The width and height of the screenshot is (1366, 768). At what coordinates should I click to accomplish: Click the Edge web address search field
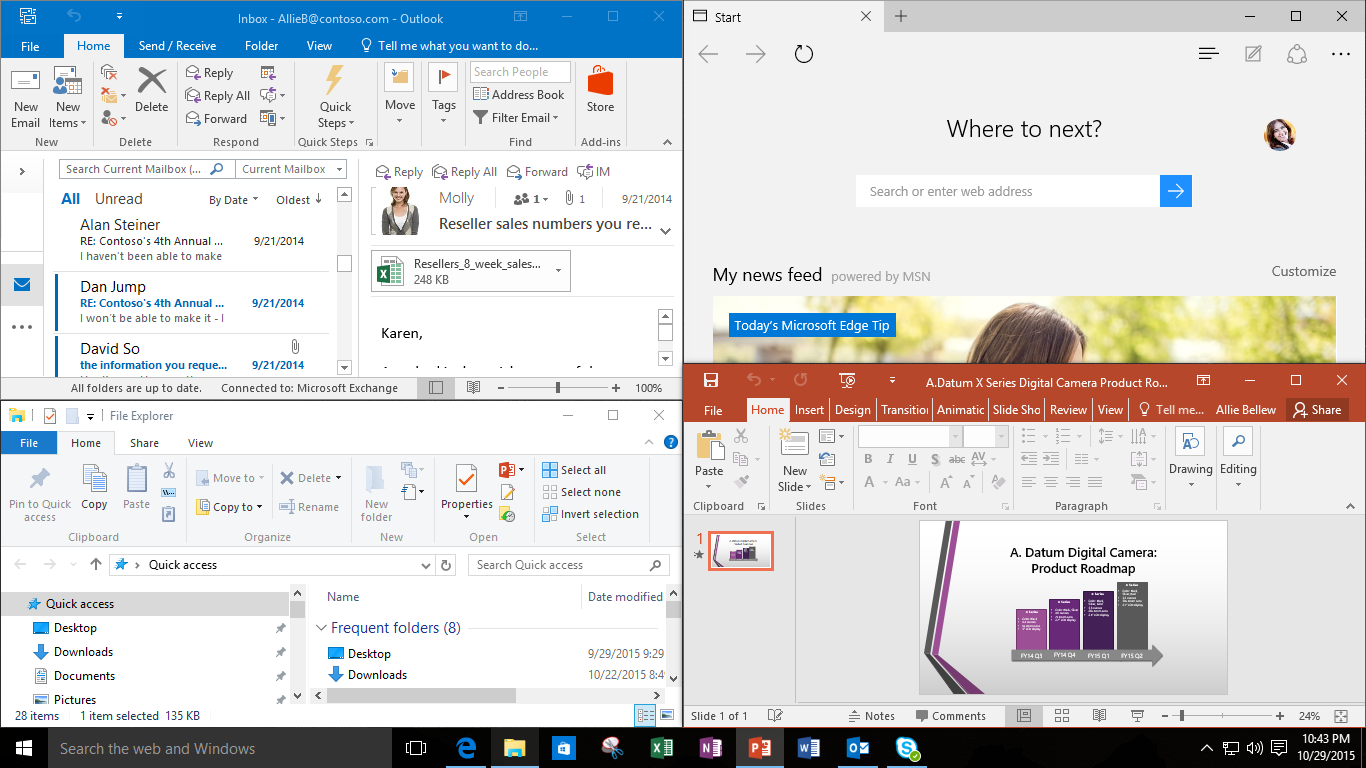(1008, 191)
